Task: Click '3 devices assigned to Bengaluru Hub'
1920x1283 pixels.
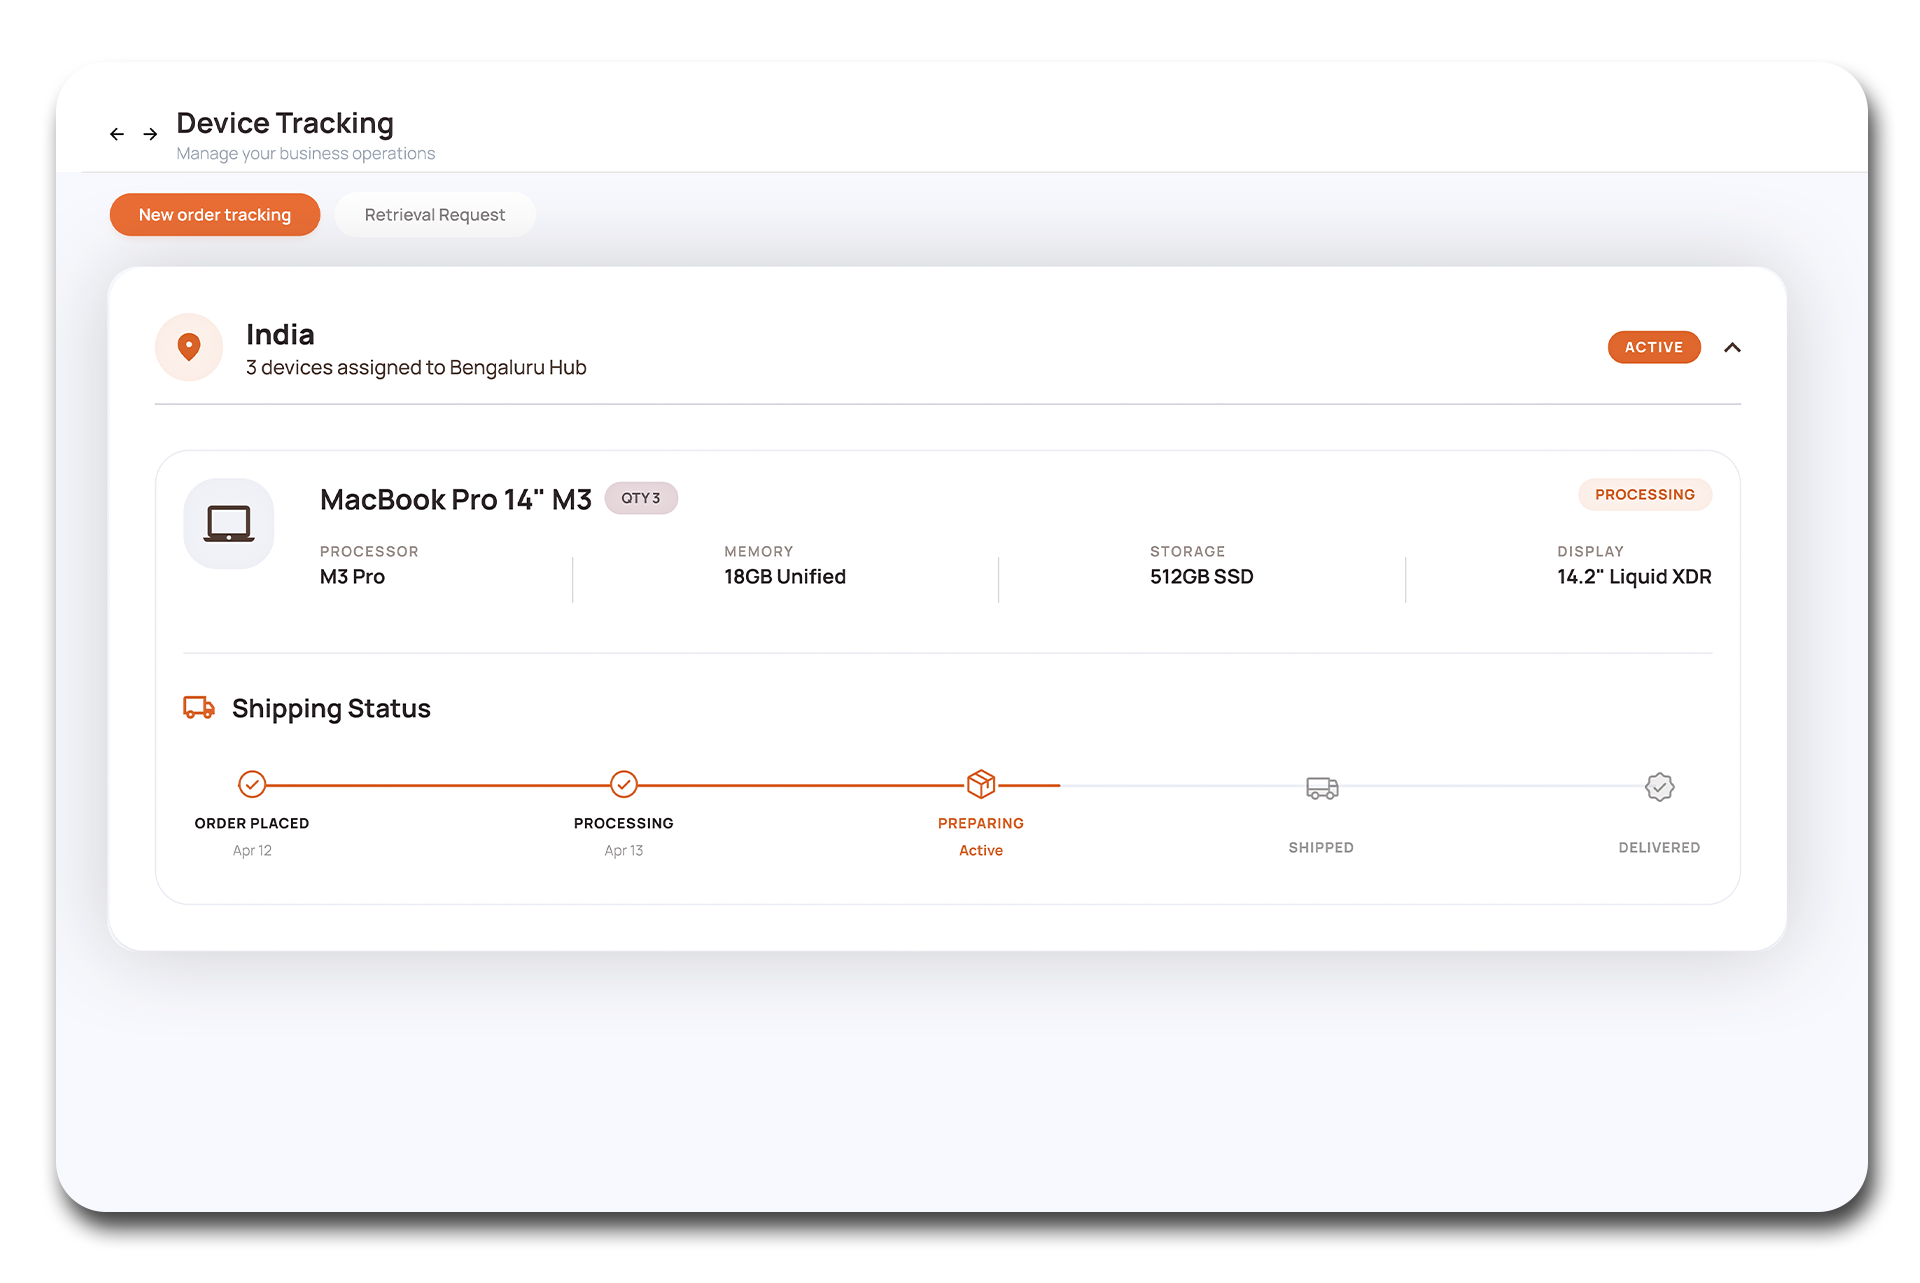Action: (416, 368)
